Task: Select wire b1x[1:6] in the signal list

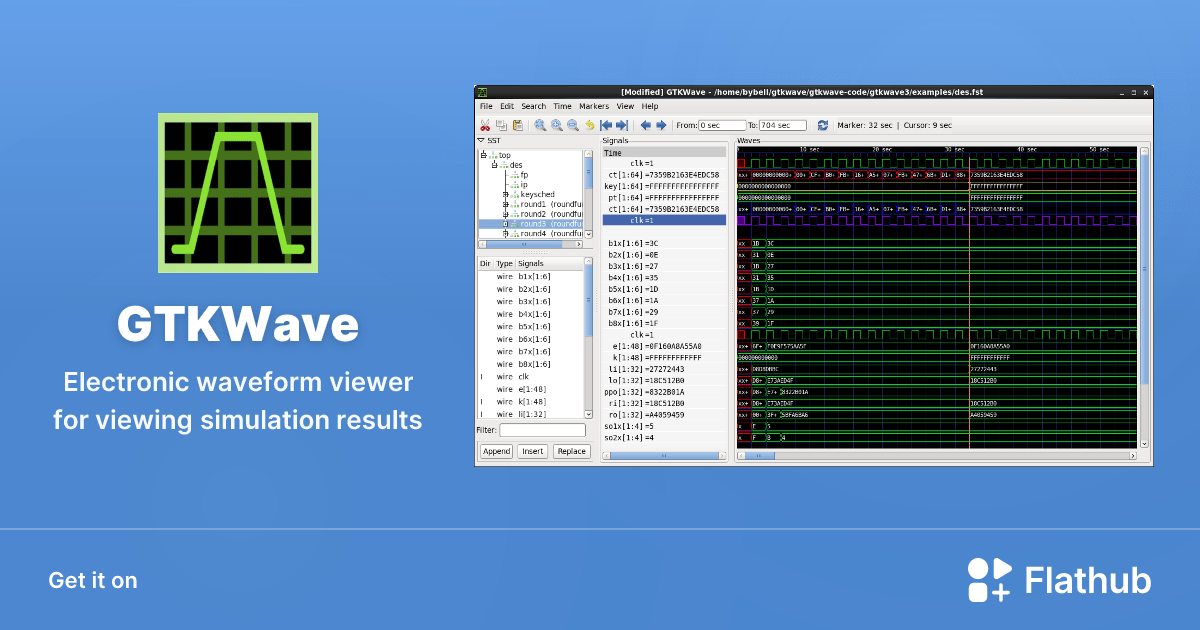Action: [530, 276]
